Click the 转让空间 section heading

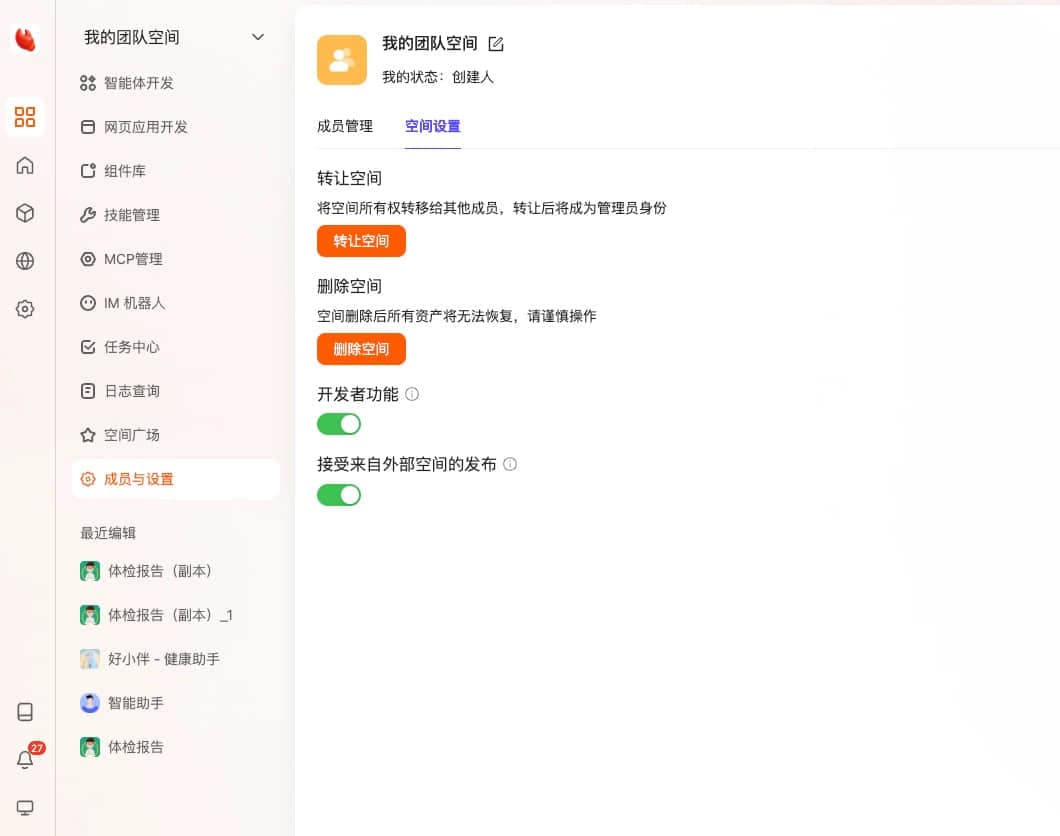[x=350, y=178]
